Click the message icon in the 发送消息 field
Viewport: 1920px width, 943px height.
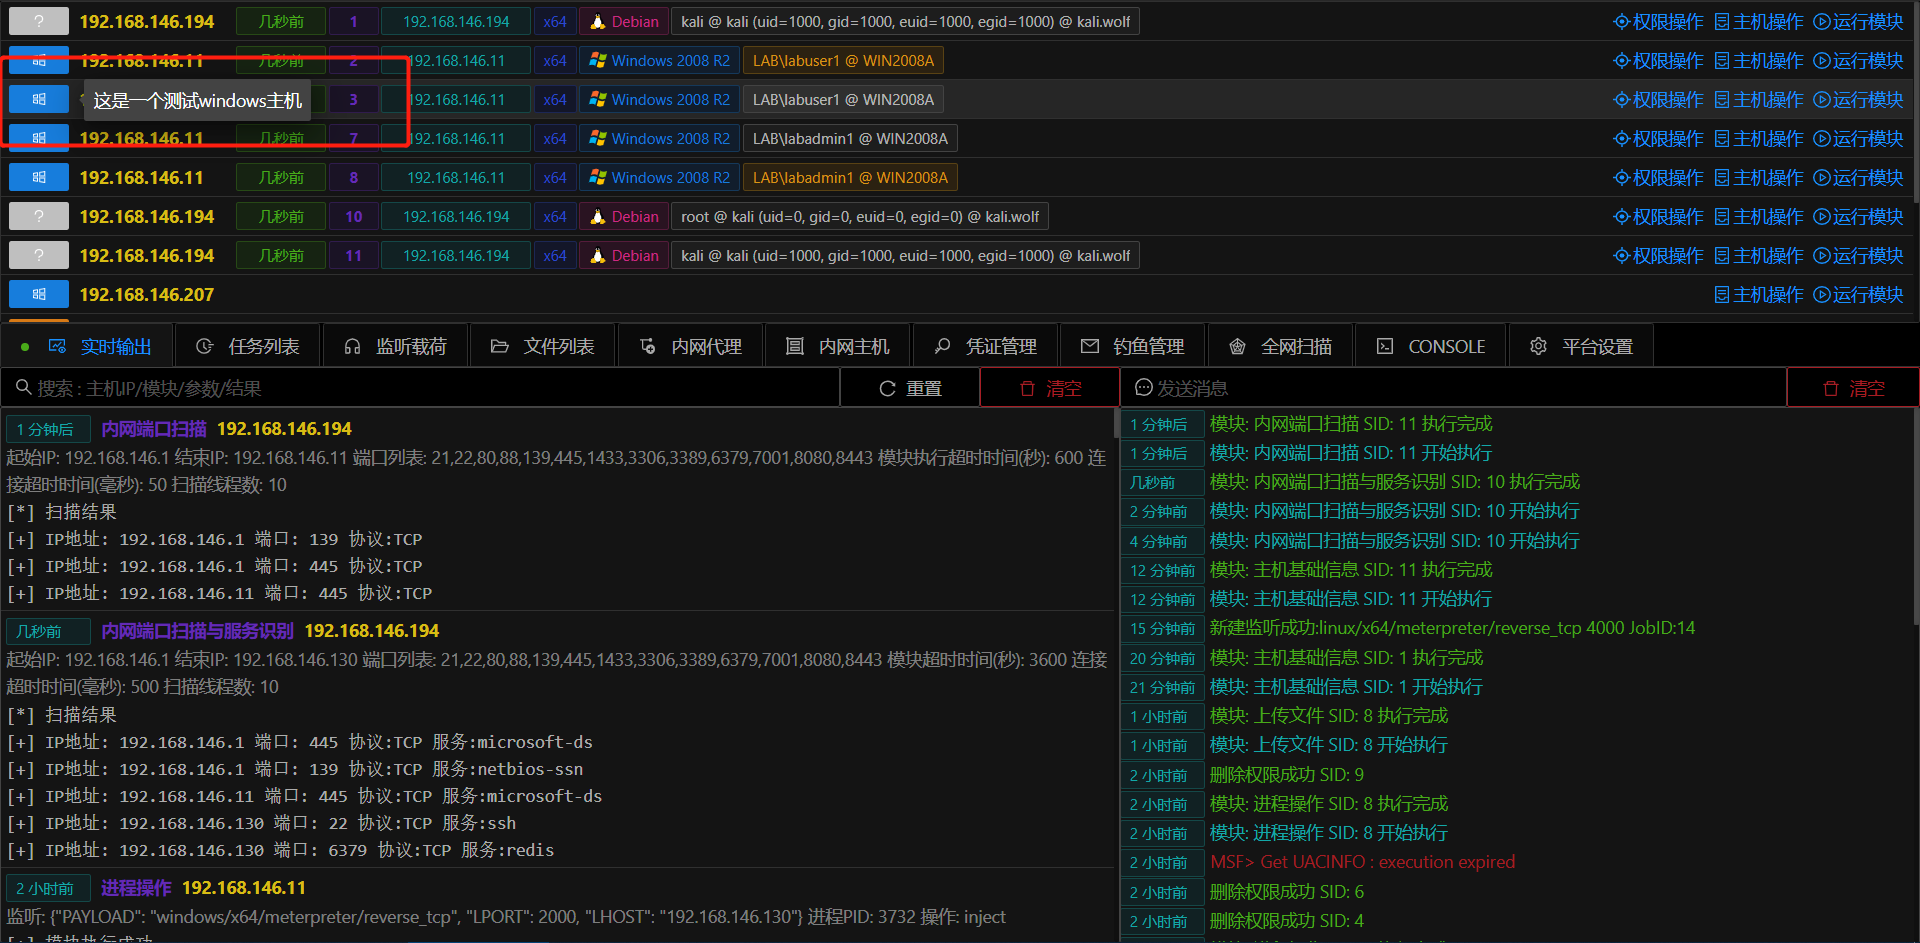tap(1144, 388)
